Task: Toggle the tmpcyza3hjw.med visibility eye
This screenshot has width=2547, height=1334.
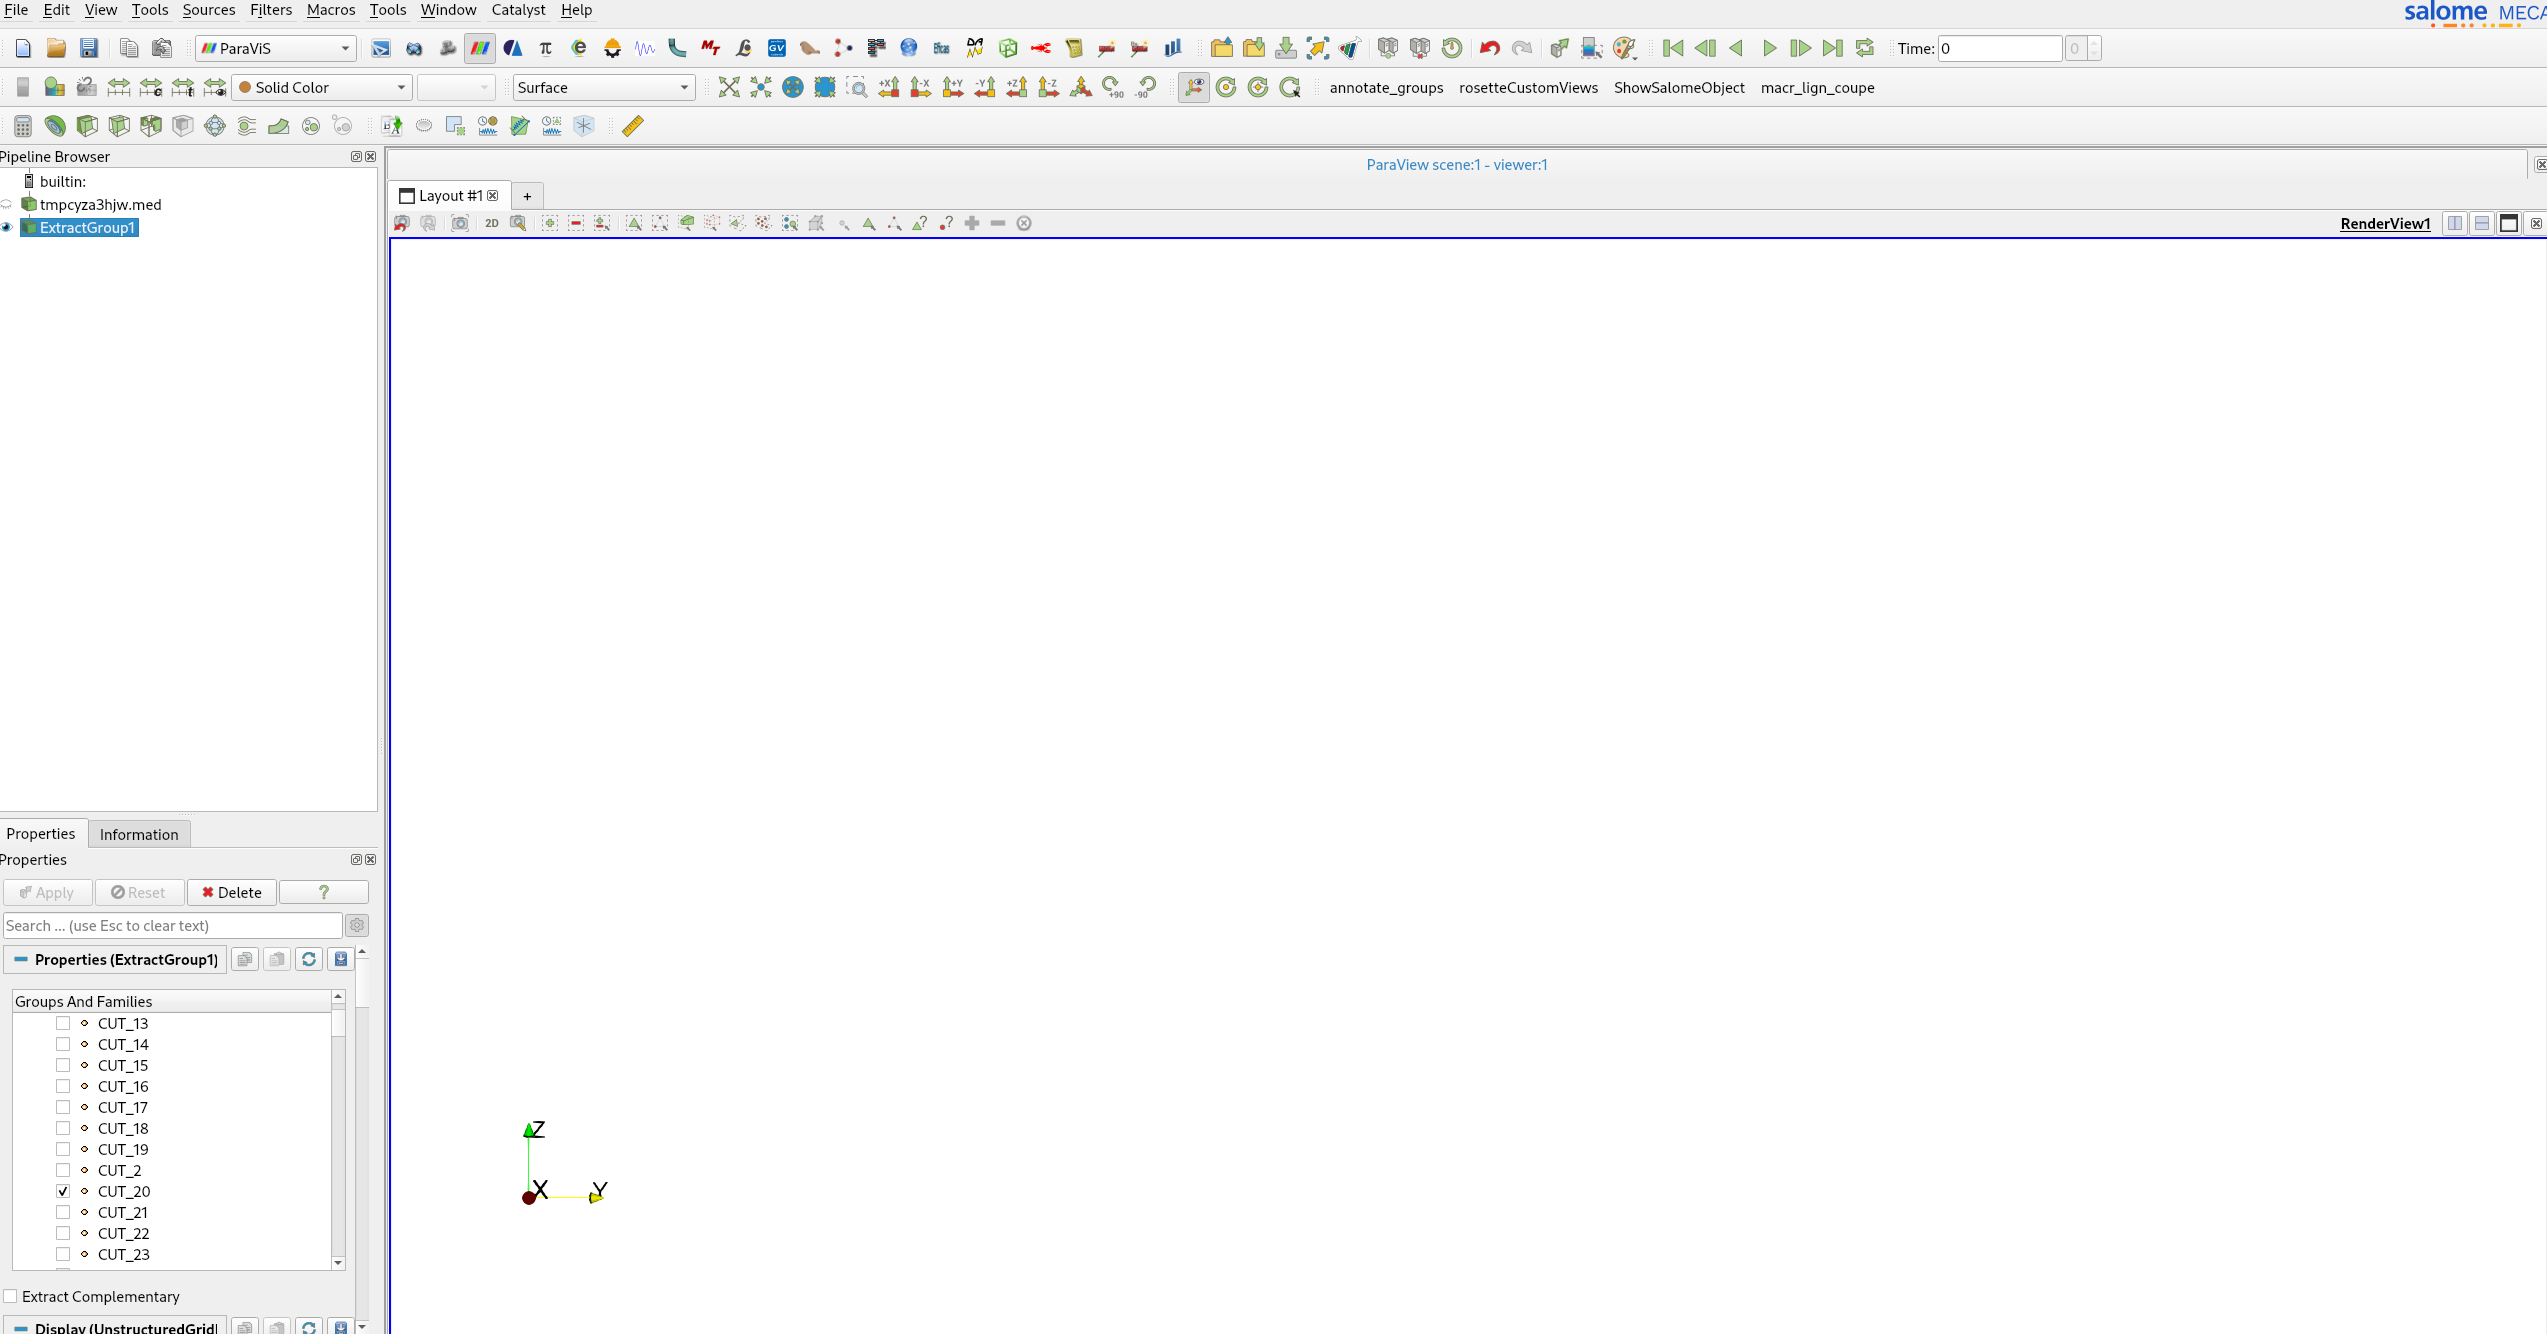Action: coord(7,205)
